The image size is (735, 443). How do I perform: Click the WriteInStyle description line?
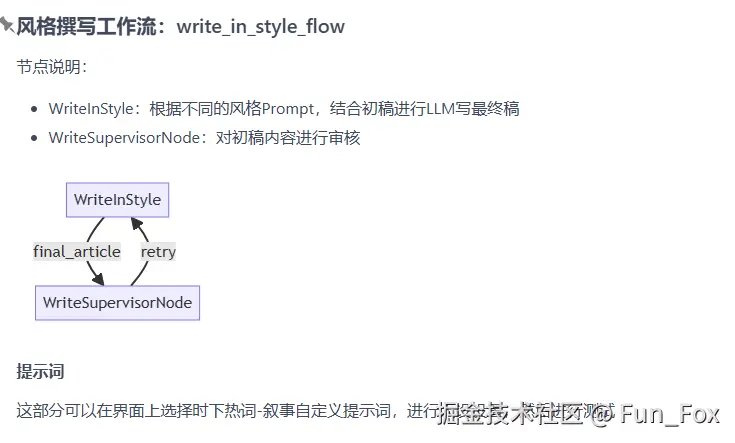284,109
